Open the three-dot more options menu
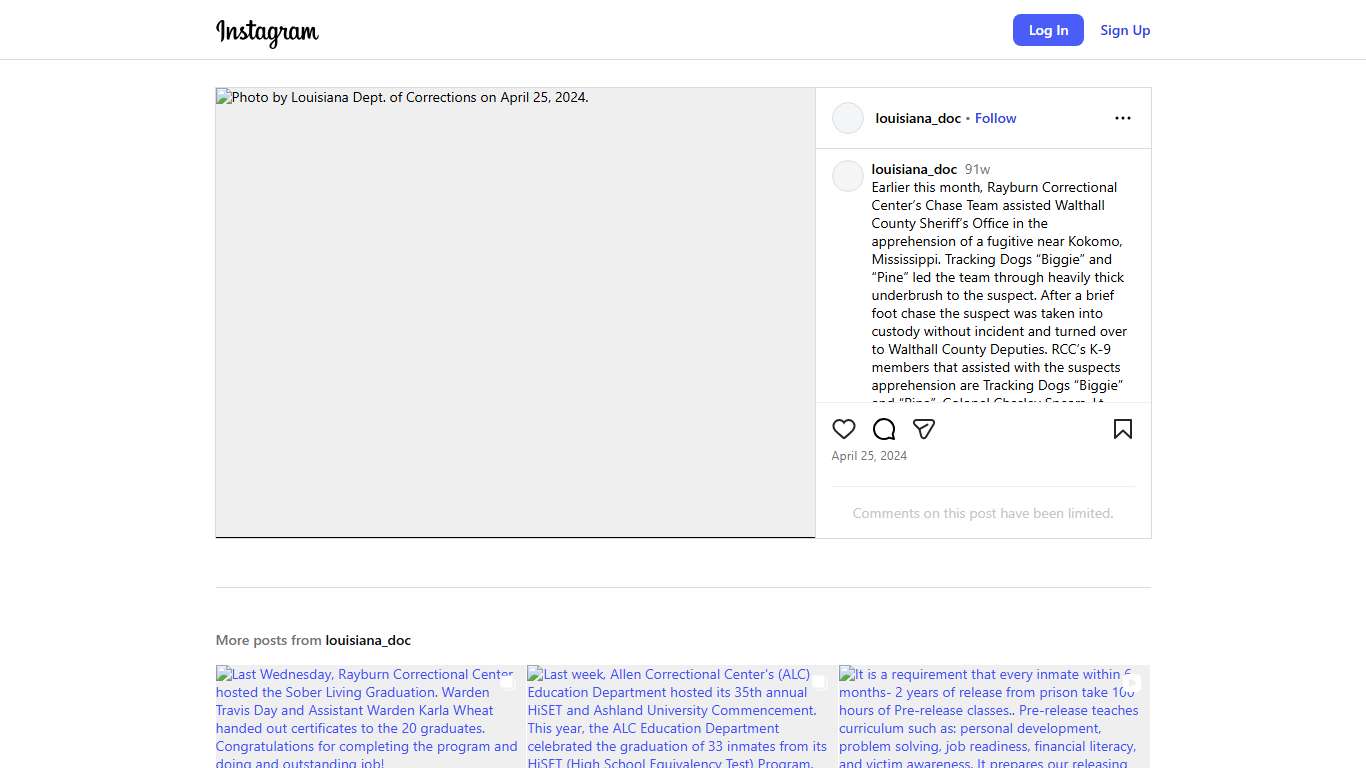The height and width of the screenshot is (768, 1366). [x=1122, y=118]
